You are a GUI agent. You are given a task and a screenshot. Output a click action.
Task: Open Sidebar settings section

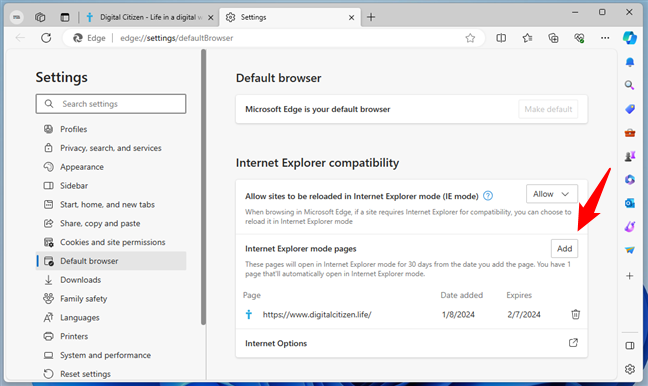[x=111, y=186]
